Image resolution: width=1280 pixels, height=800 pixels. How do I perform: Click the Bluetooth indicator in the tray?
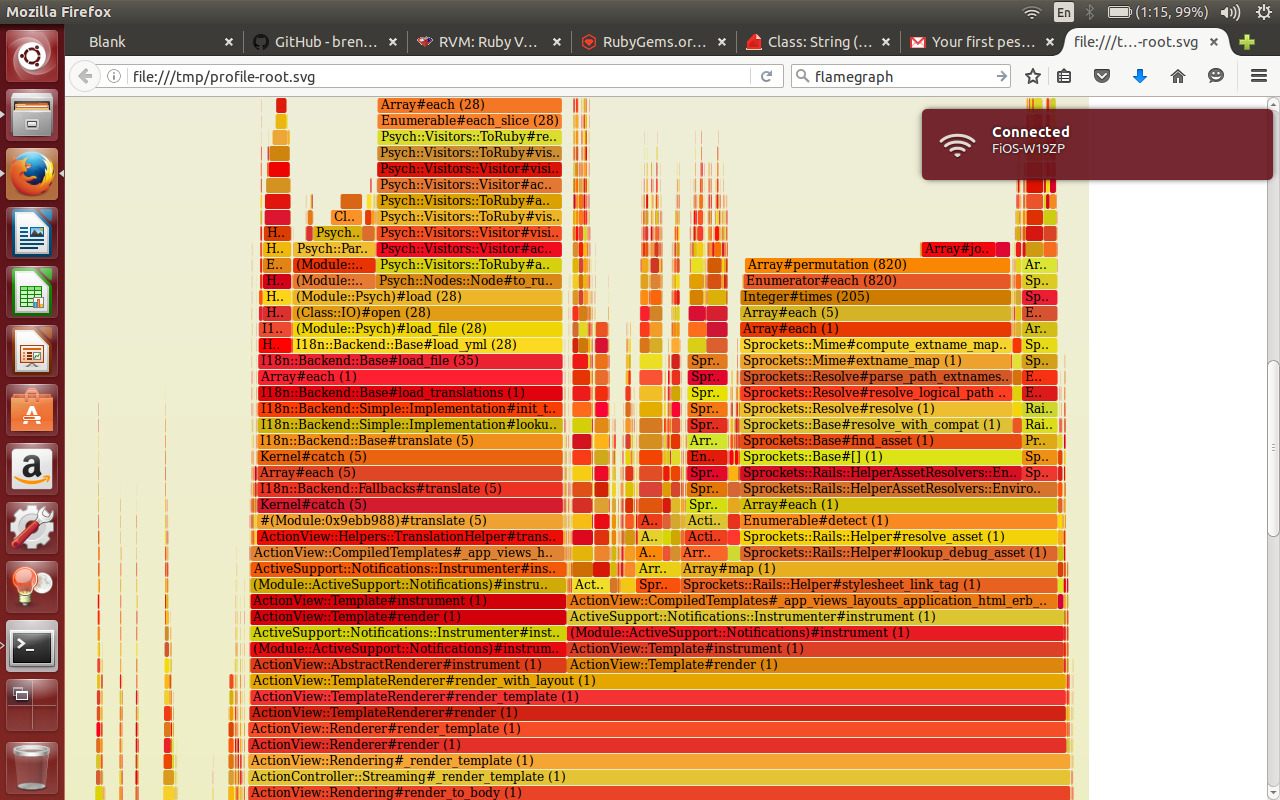(x=1089, y=12)
